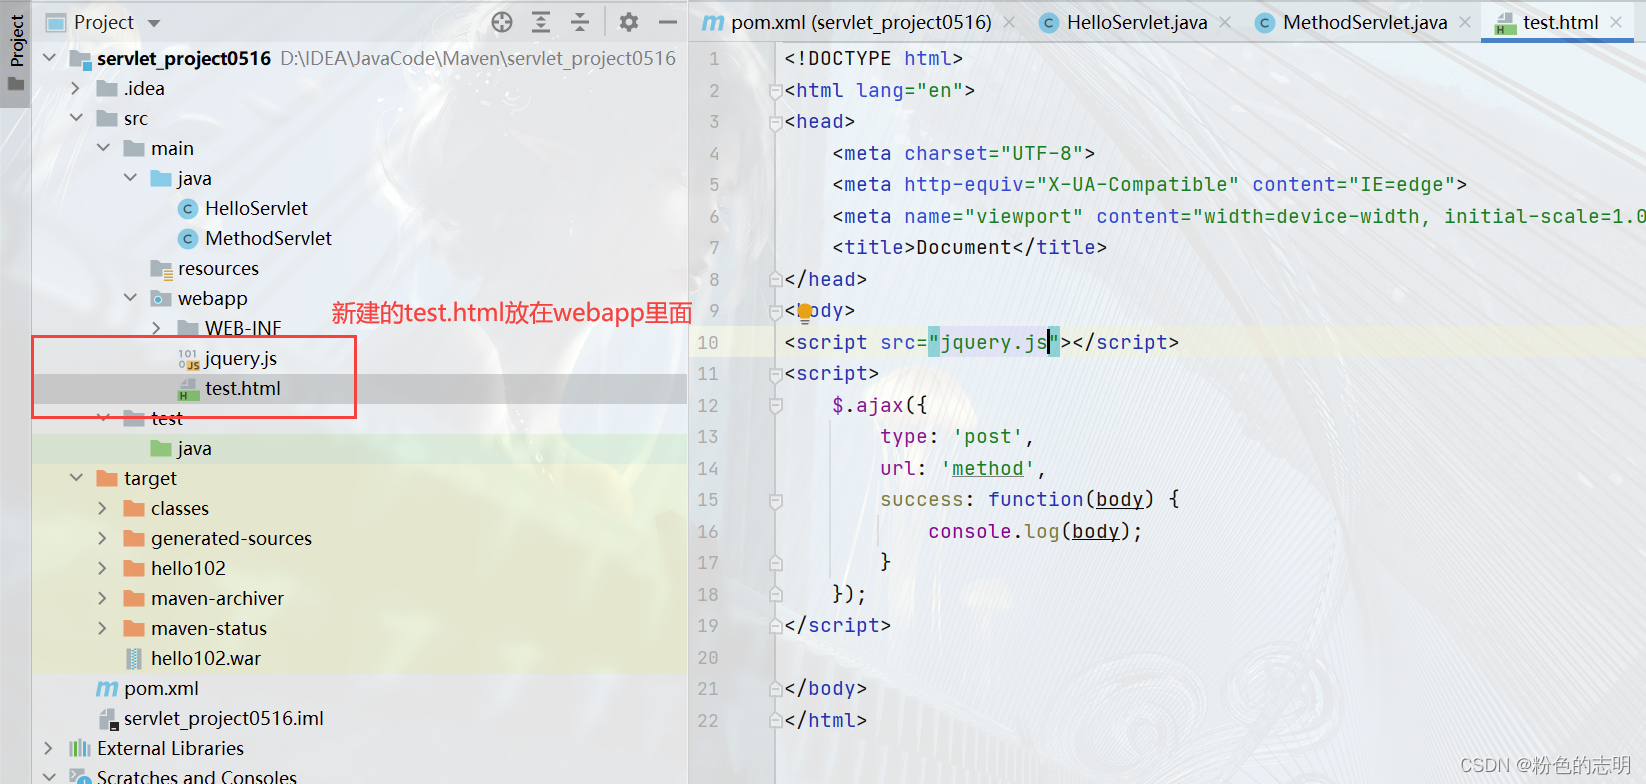Viewport: 1646px width, 784px height.
Task: Collapse the target folder
Action: 76,478
